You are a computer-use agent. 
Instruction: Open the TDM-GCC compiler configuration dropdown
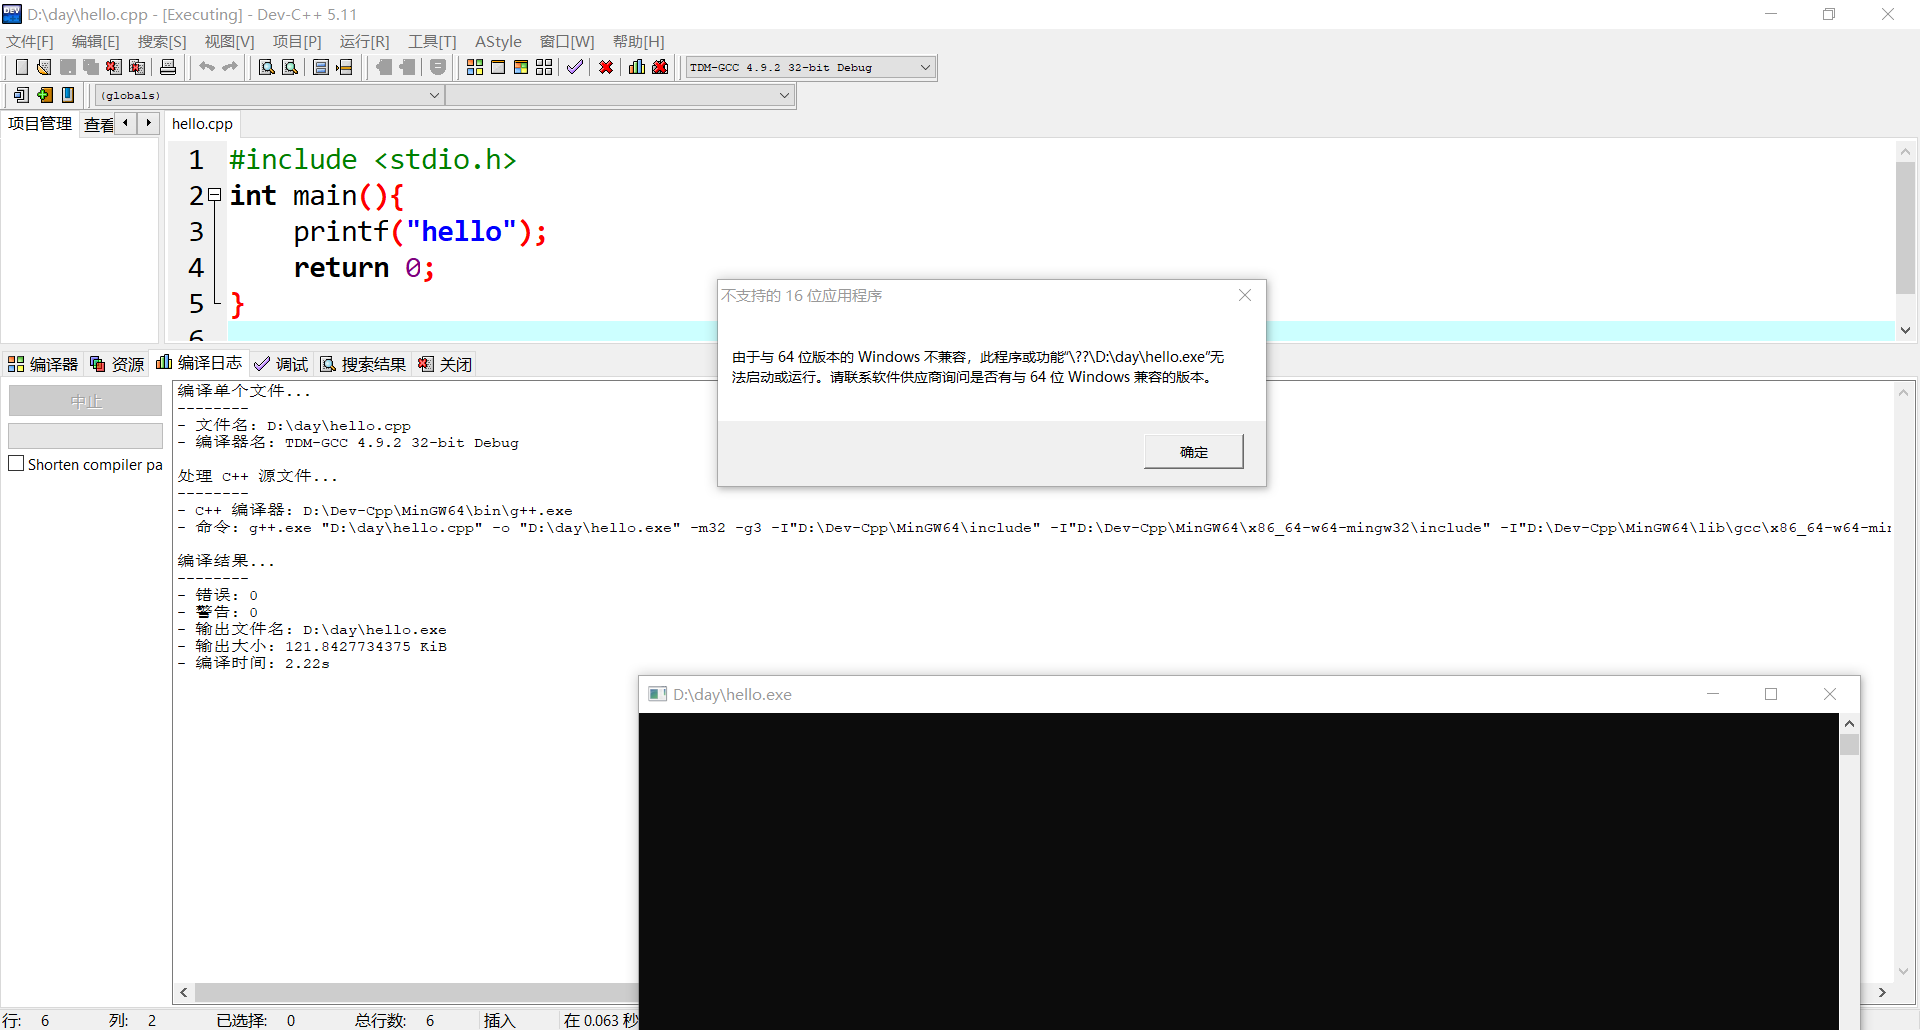(x=922, y=67)
